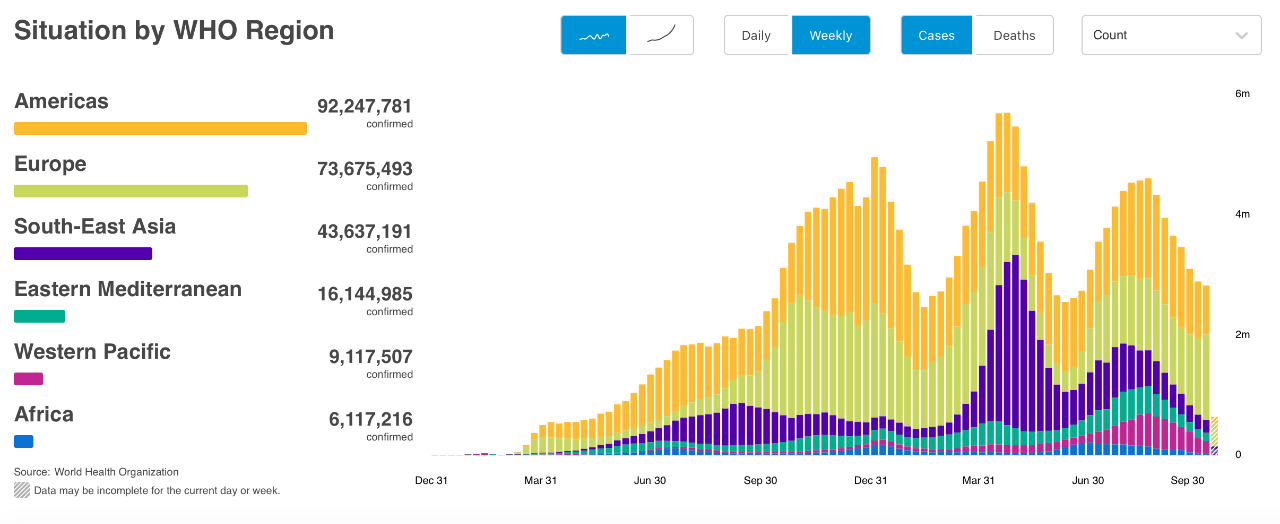
Task: Click the Eastern Mediterranean count 16,144,985
Action: tap(365, 294)
